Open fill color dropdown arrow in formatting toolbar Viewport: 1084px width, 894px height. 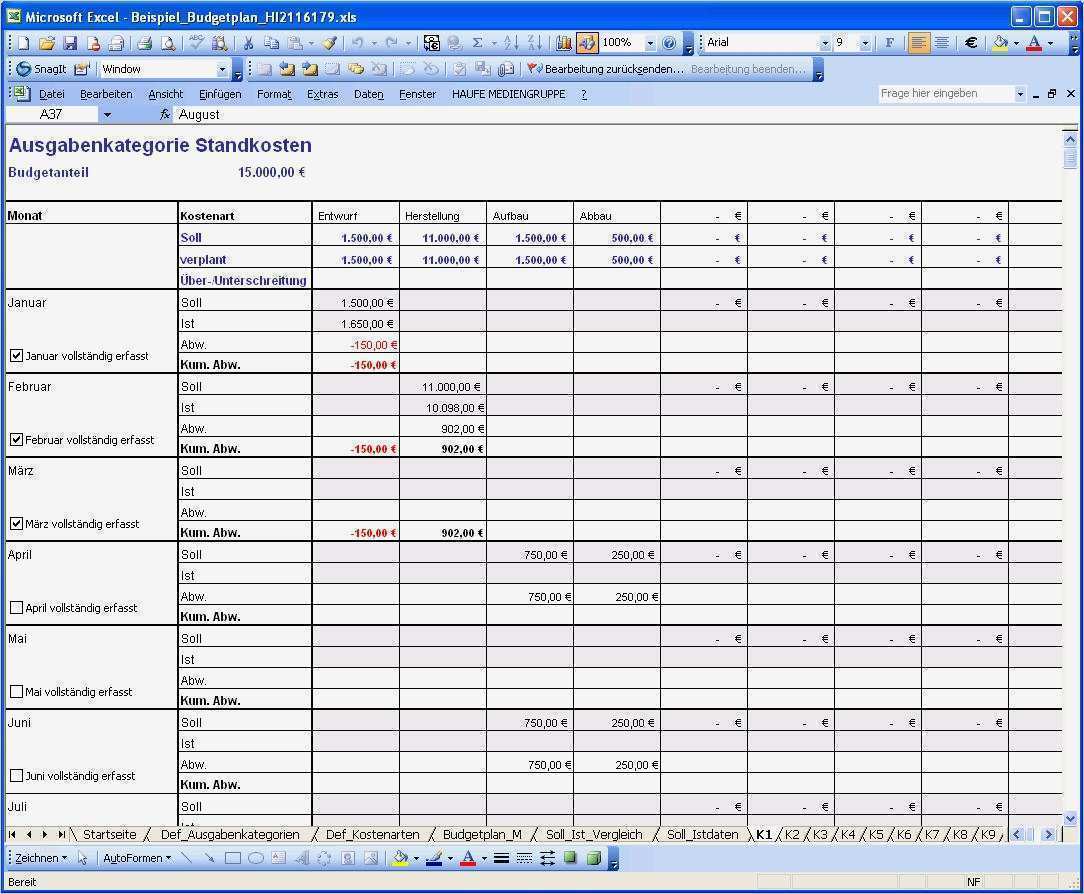[1016, 43]
